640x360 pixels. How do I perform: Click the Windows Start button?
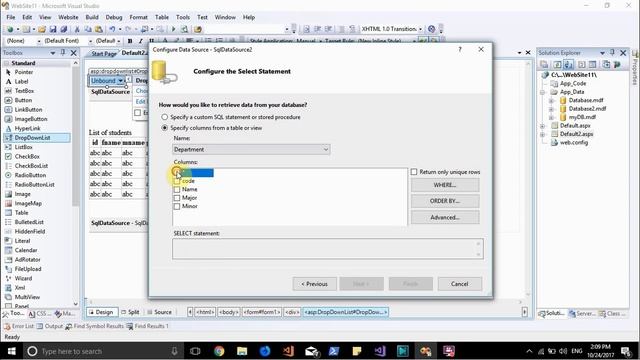coord(11,351)
